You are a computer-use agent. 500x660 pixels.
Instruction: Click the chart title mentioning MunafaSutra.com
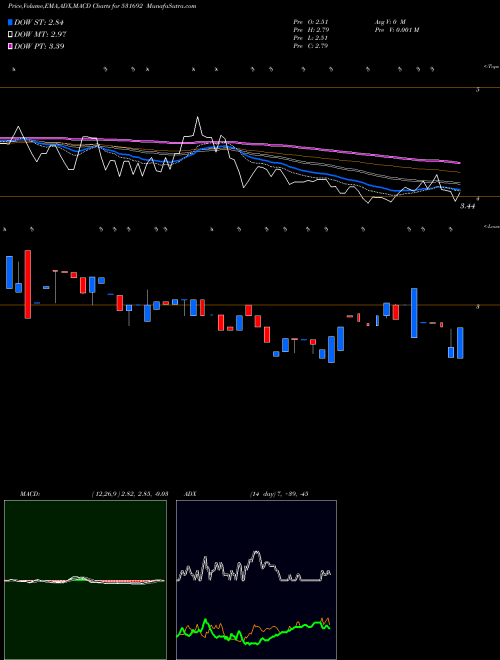102,6
